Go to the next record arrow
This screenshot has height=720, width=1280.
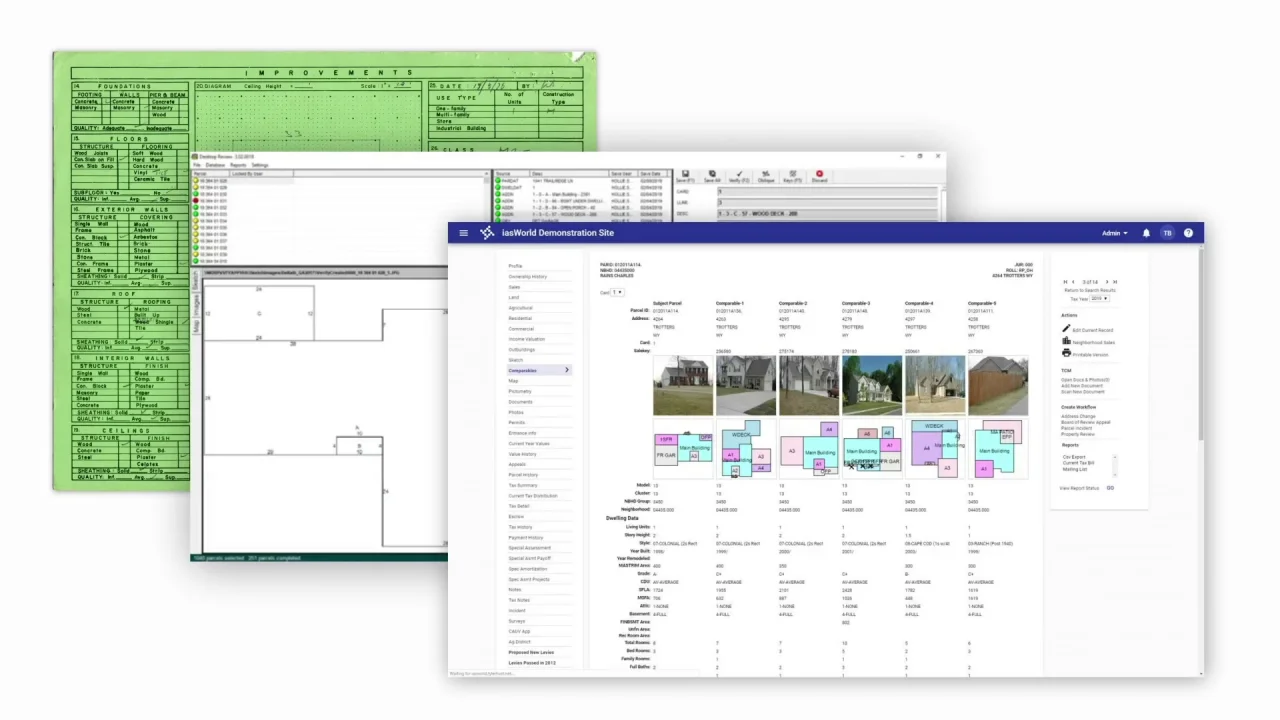tap(1106, 282)
